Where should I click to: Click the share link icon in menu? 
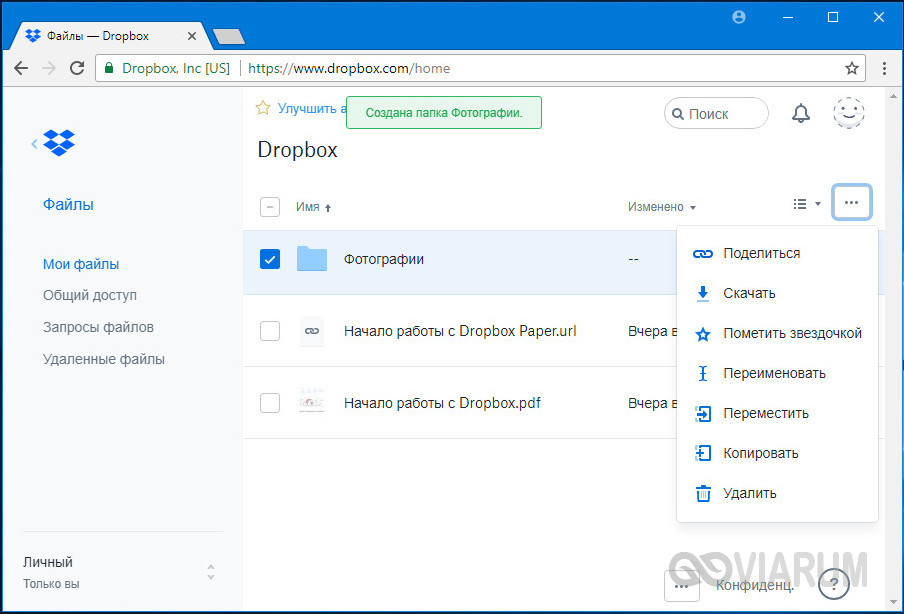(703, 254)
